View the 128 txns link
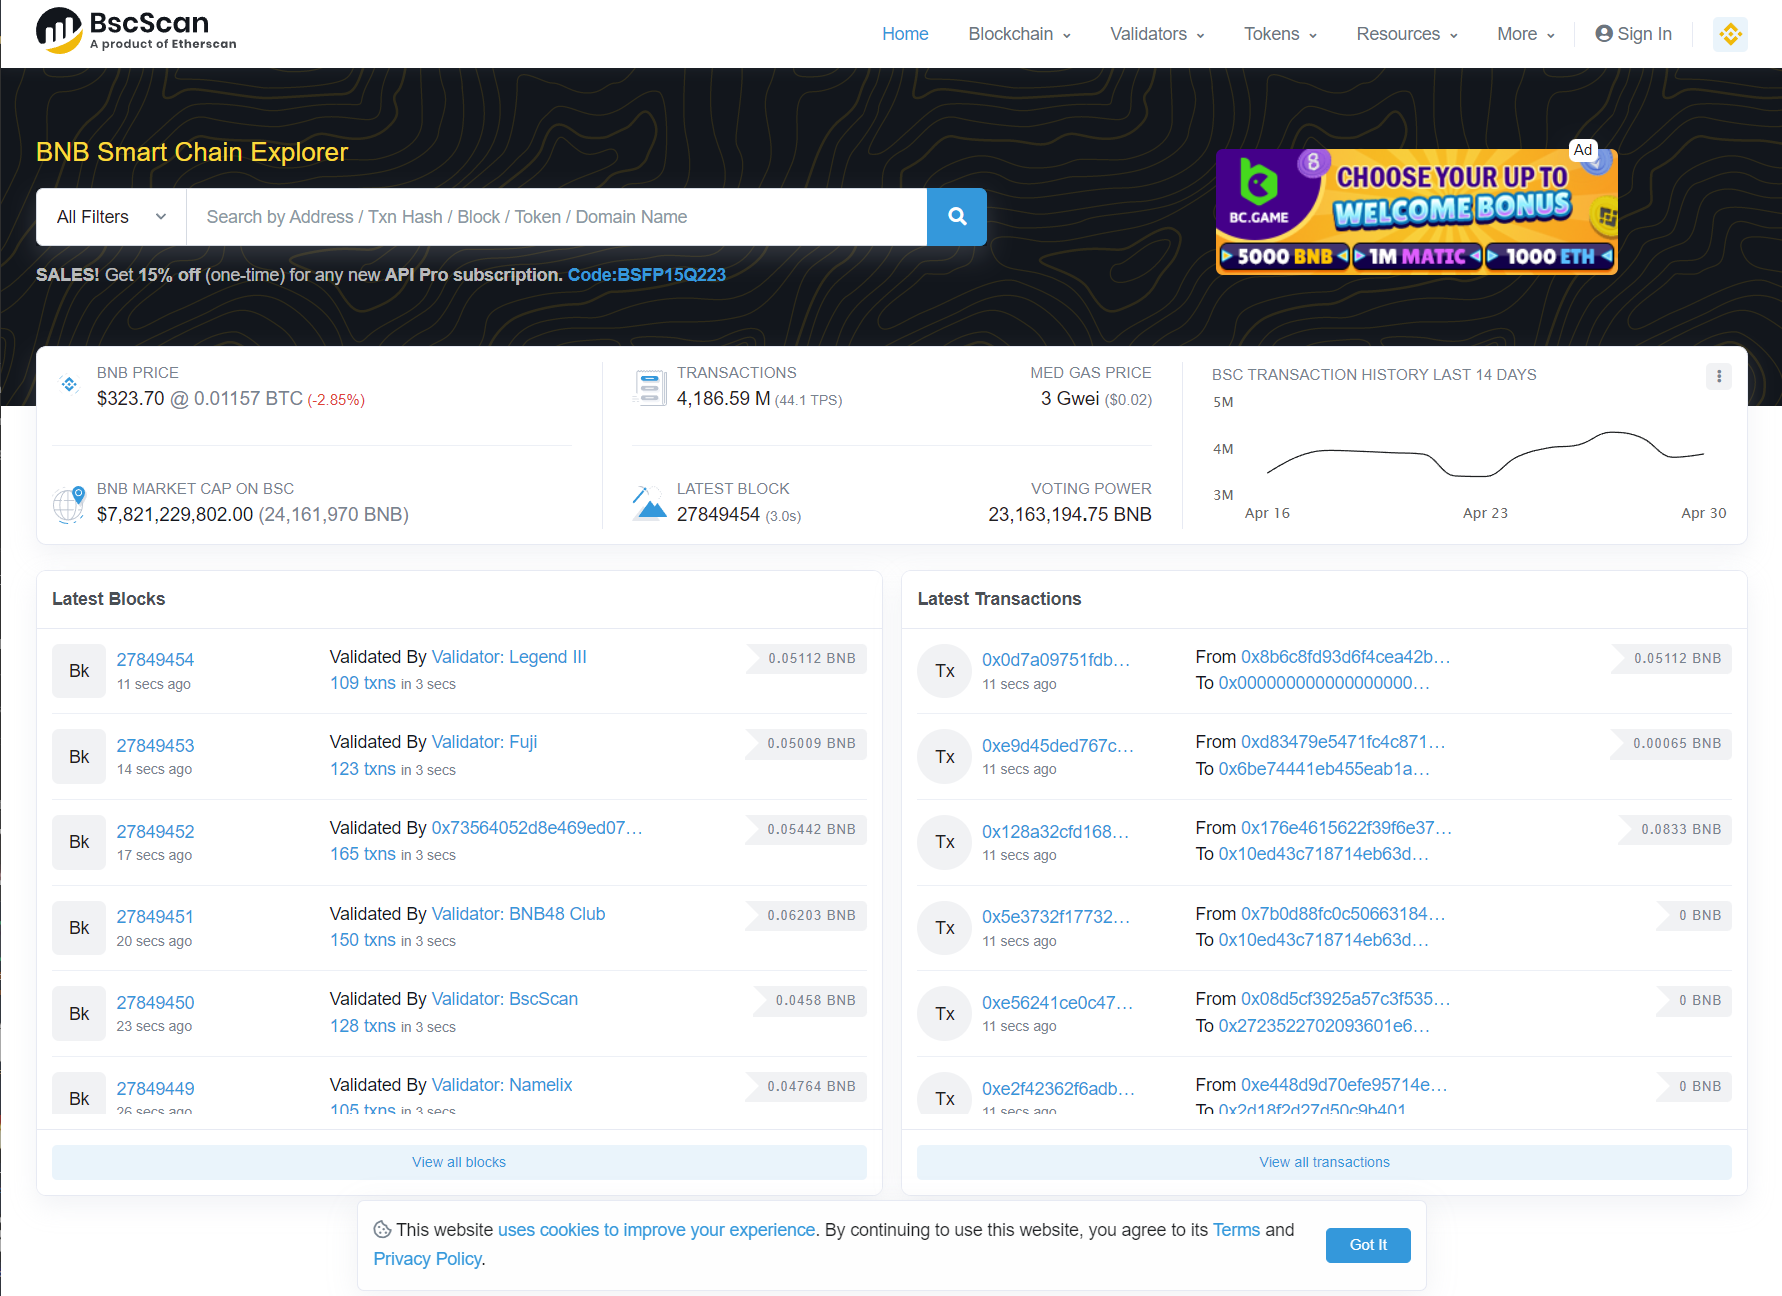The height and width of the screenshot is (1296, 1782). coord(363,1026)
